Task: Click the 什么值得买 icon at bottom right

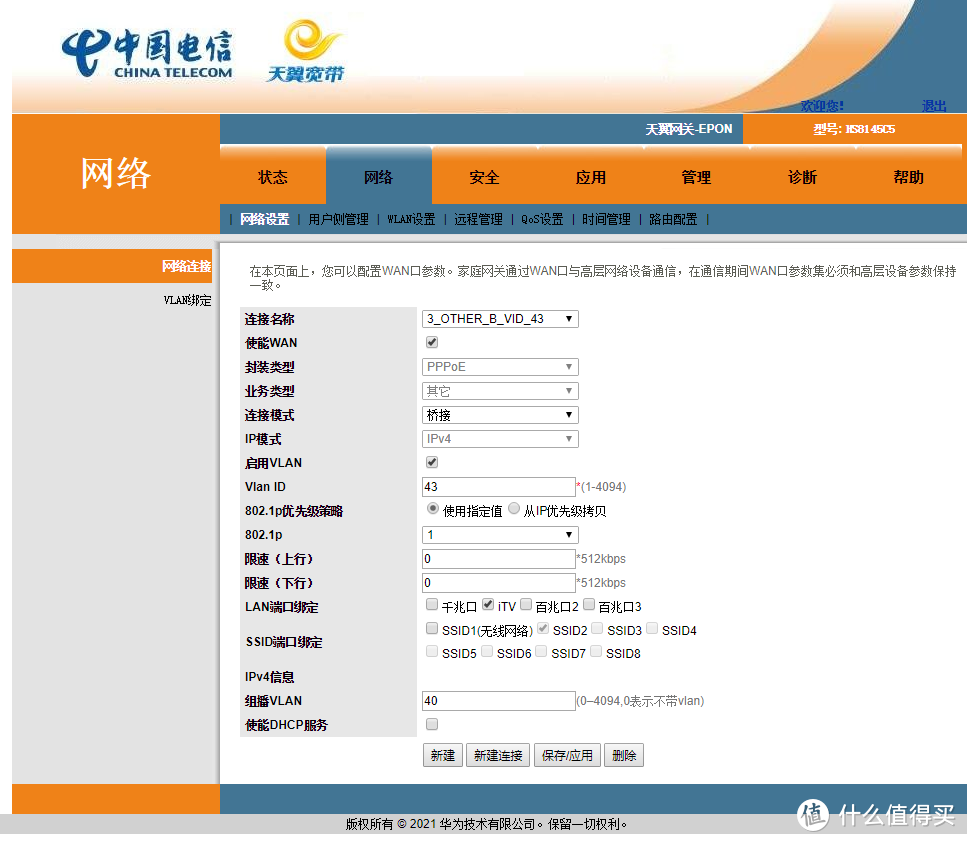Action: coord(813,817)
